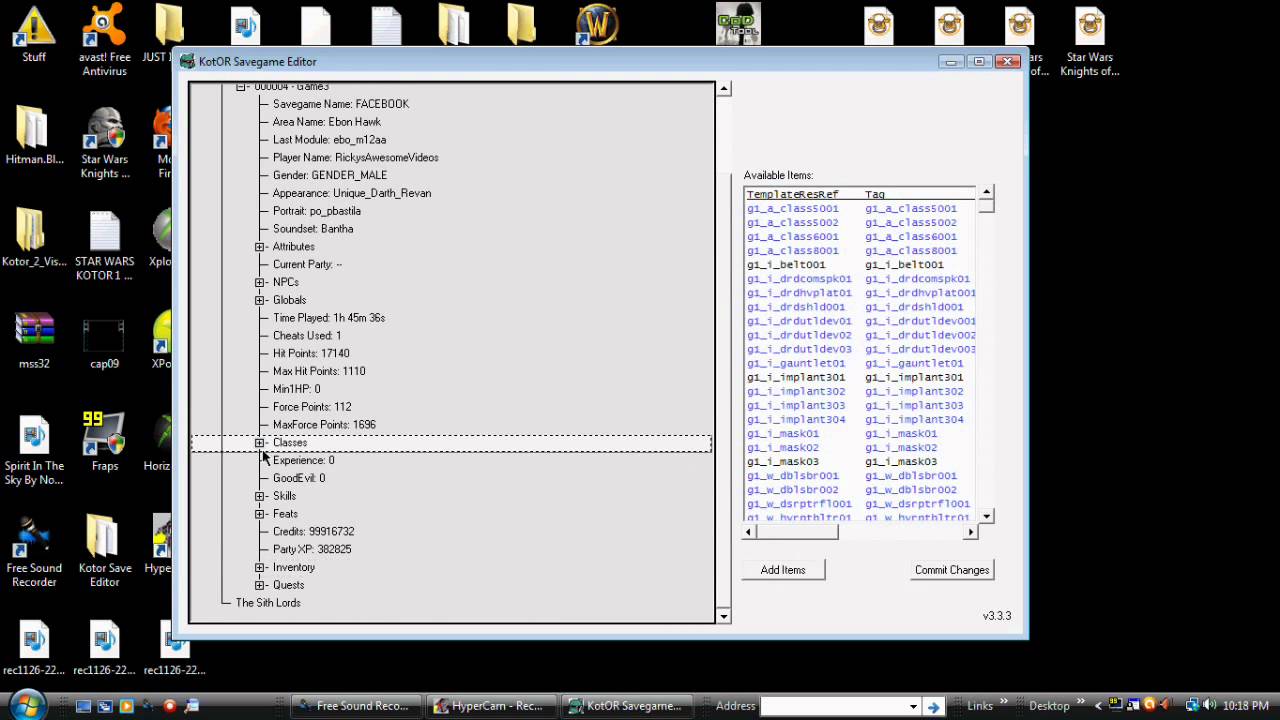The image size is (1280, 720).
Task: Launch avast! Free Antivirus shortcut
Action: 105,40
